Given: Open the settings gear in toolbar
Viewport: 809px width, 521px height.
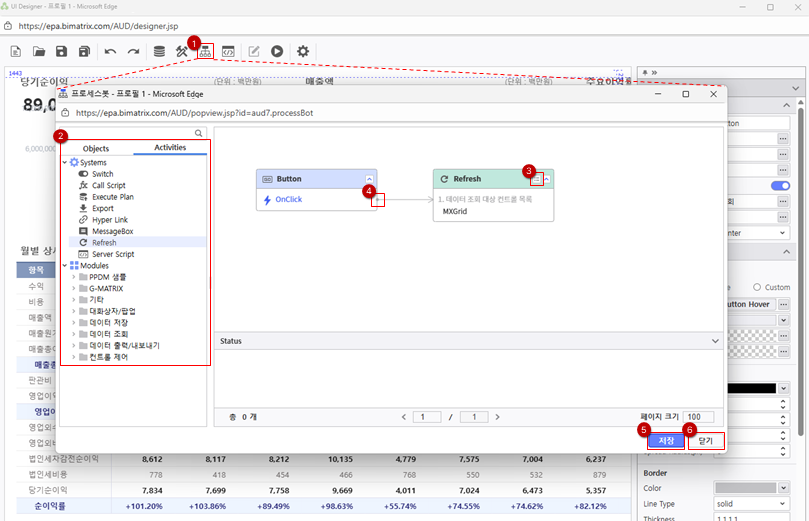Looking at the screenshot, I should (x=302, y=51).
